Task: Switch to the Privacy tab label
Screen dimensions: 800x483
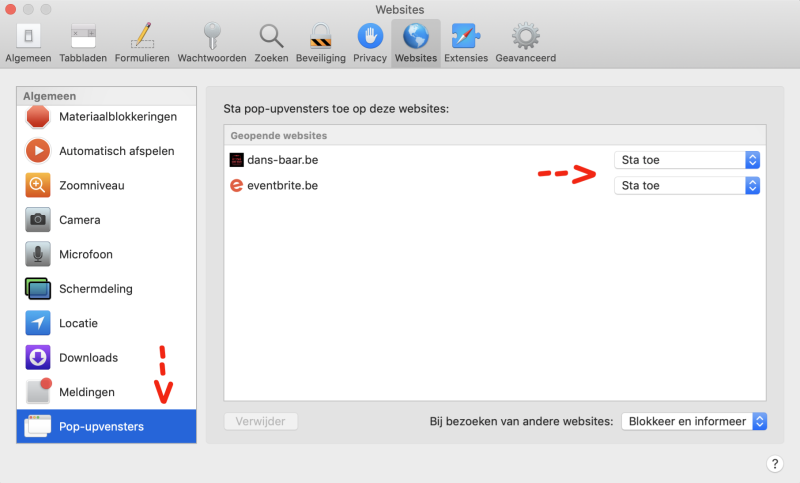Action: click(370, 58)
